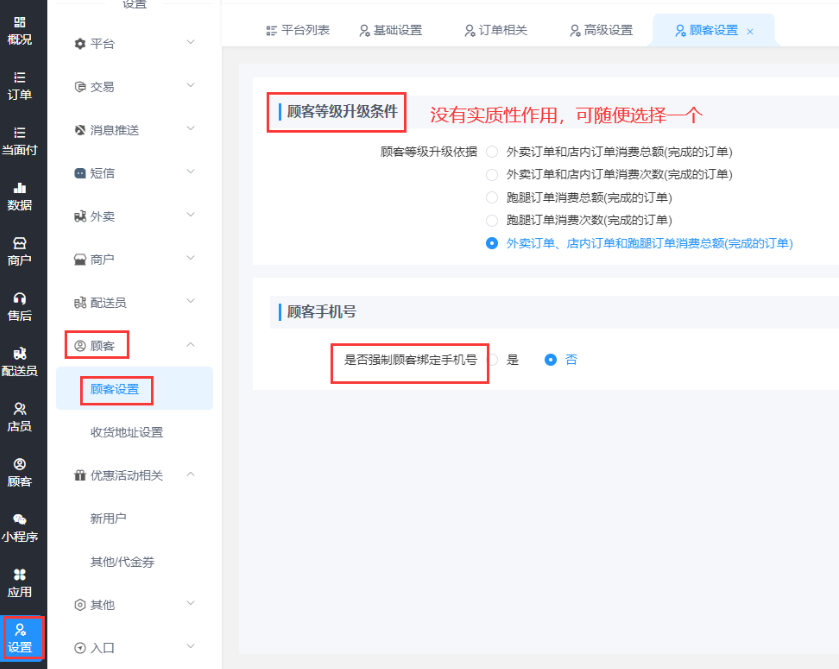Choose 是 for forcing phone binding
Screen dimensions: 839x669
click(x=493, y=360)
